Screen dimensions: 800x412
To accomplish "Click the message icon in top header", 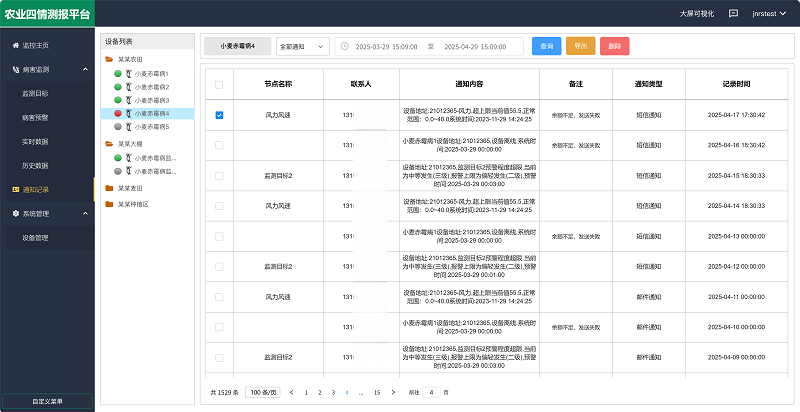I will click(733, 14).
